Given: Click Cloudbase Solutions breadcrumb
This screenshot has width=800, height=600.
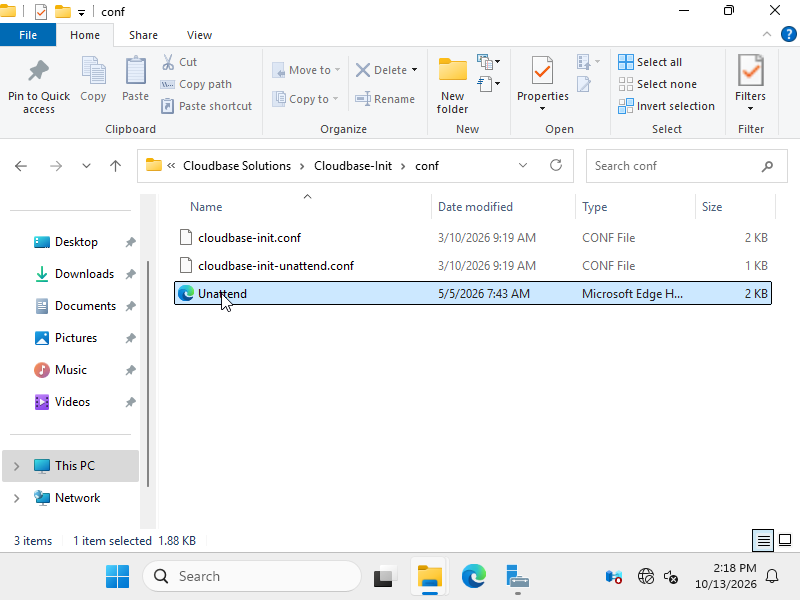Looking at the screenshot, I should tap(237, 166).
